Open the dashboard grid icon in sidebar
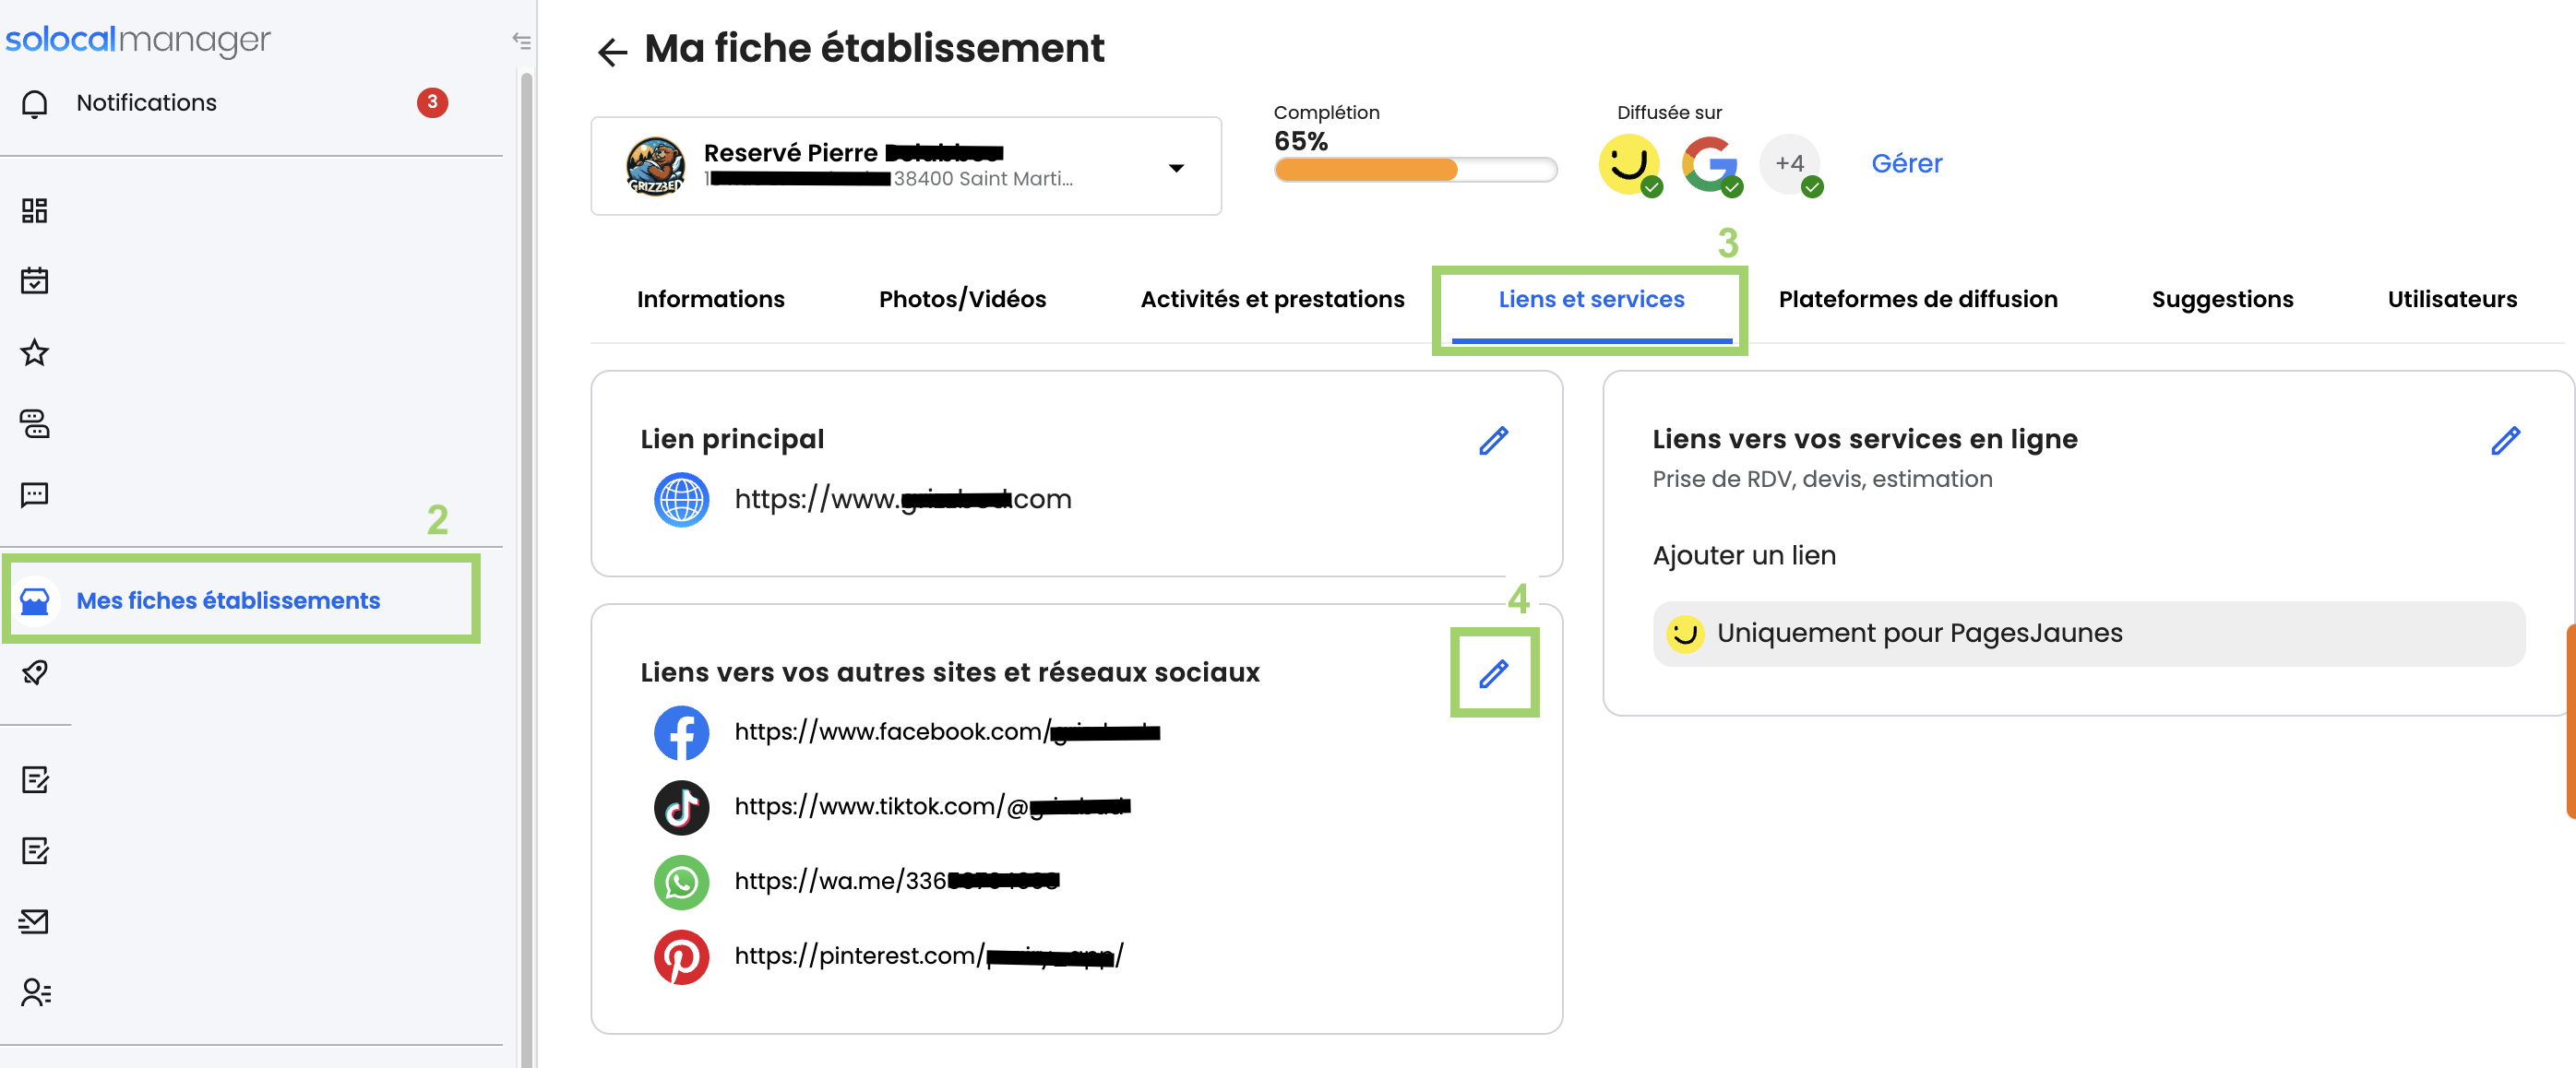The image size is (2576, 1068). (x=35, y=210)
